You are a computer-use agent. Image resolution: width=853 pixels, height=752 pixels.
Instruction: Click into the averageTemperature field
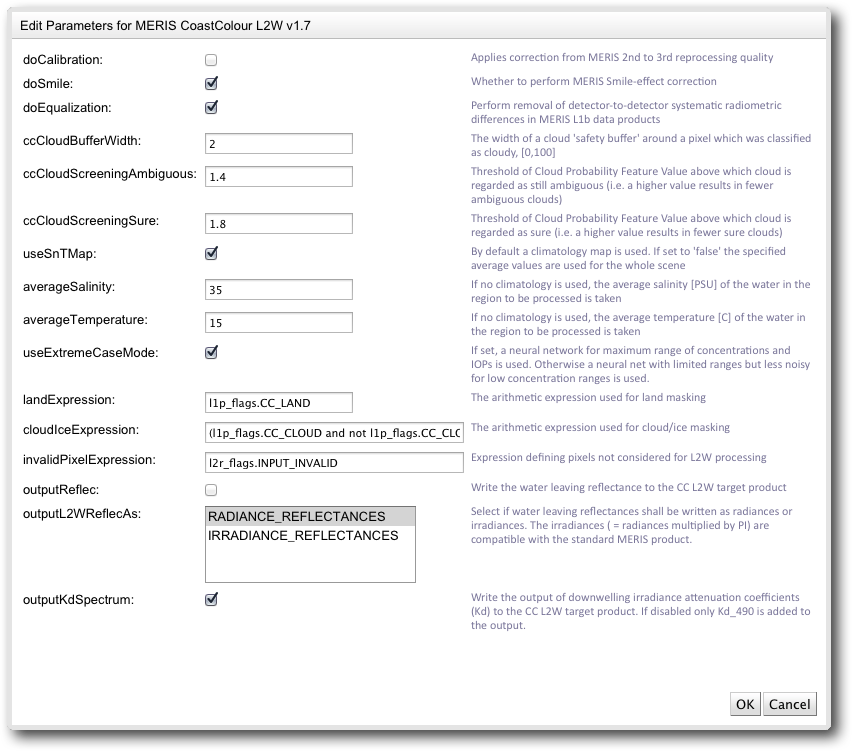tap(279, 323)
